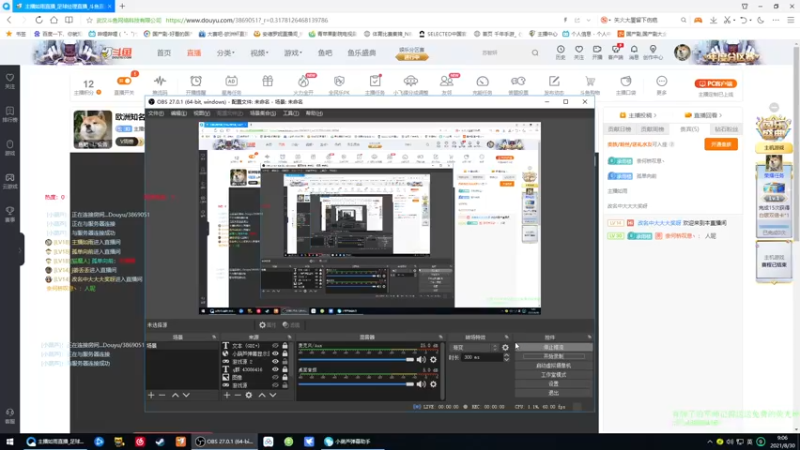800x450 pixels.
Task: Expand 分类 dropdown in Douyu navigation
Action: 225,53
